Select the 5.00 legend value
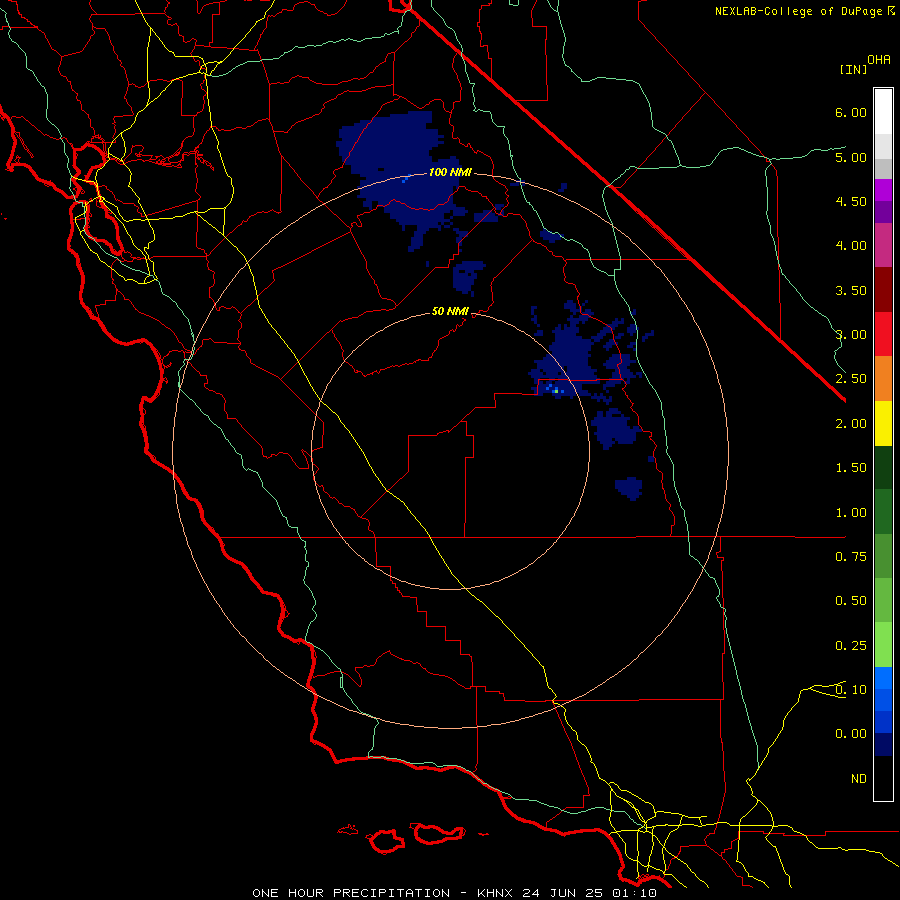900x900 pixels. [x=851, y=157]
